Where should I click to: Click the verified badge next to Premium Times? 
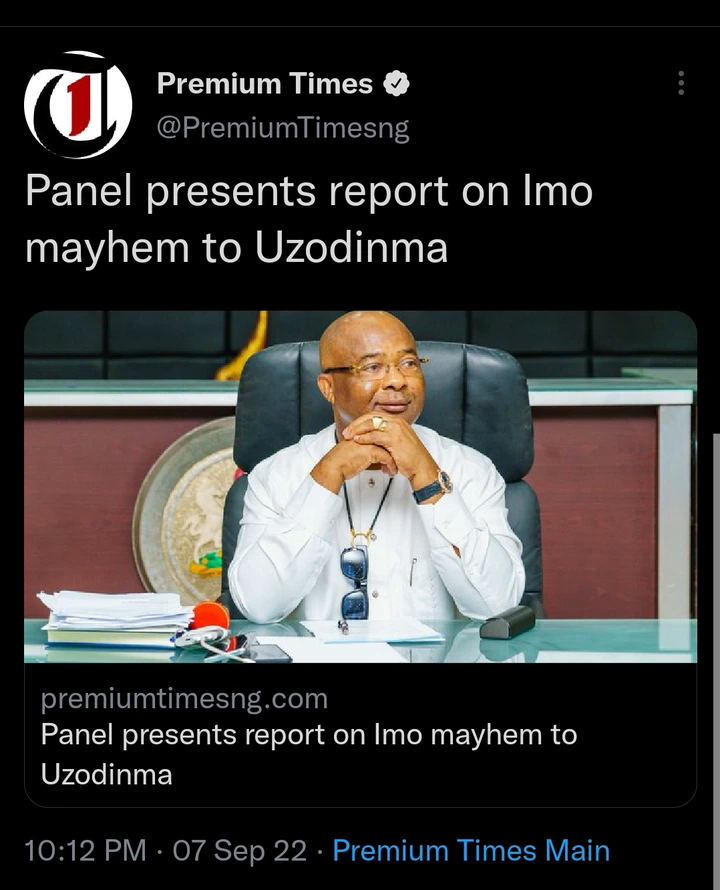click(396, 84)
